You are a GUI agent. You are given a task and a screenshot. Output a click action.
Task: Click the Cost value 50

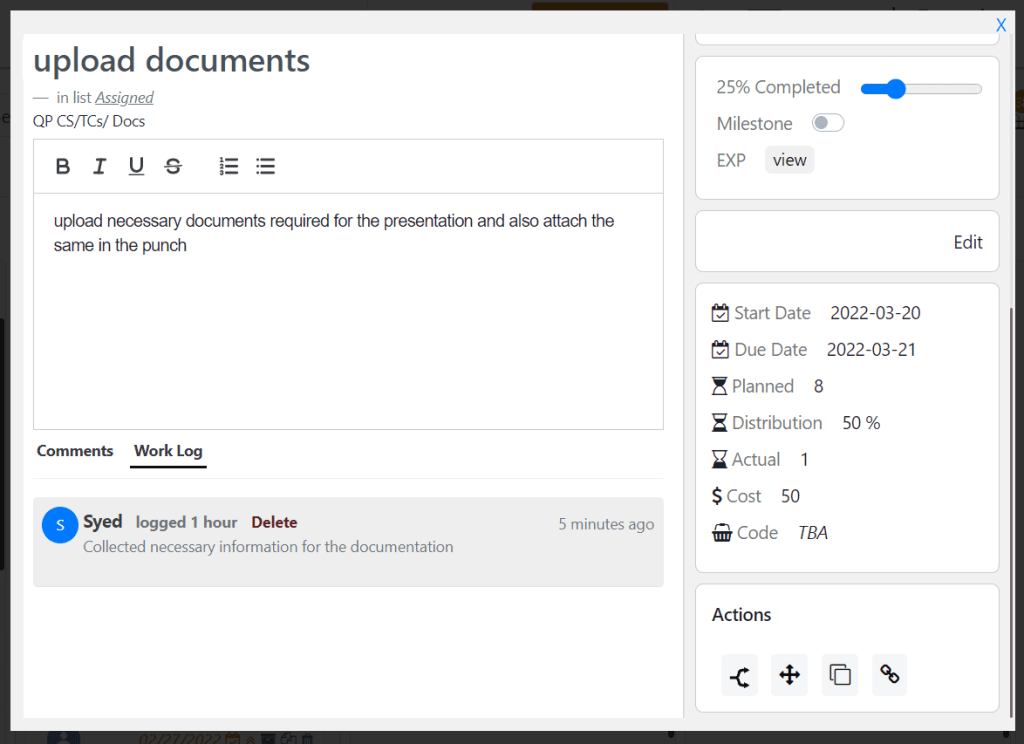[x=790, y=496]
